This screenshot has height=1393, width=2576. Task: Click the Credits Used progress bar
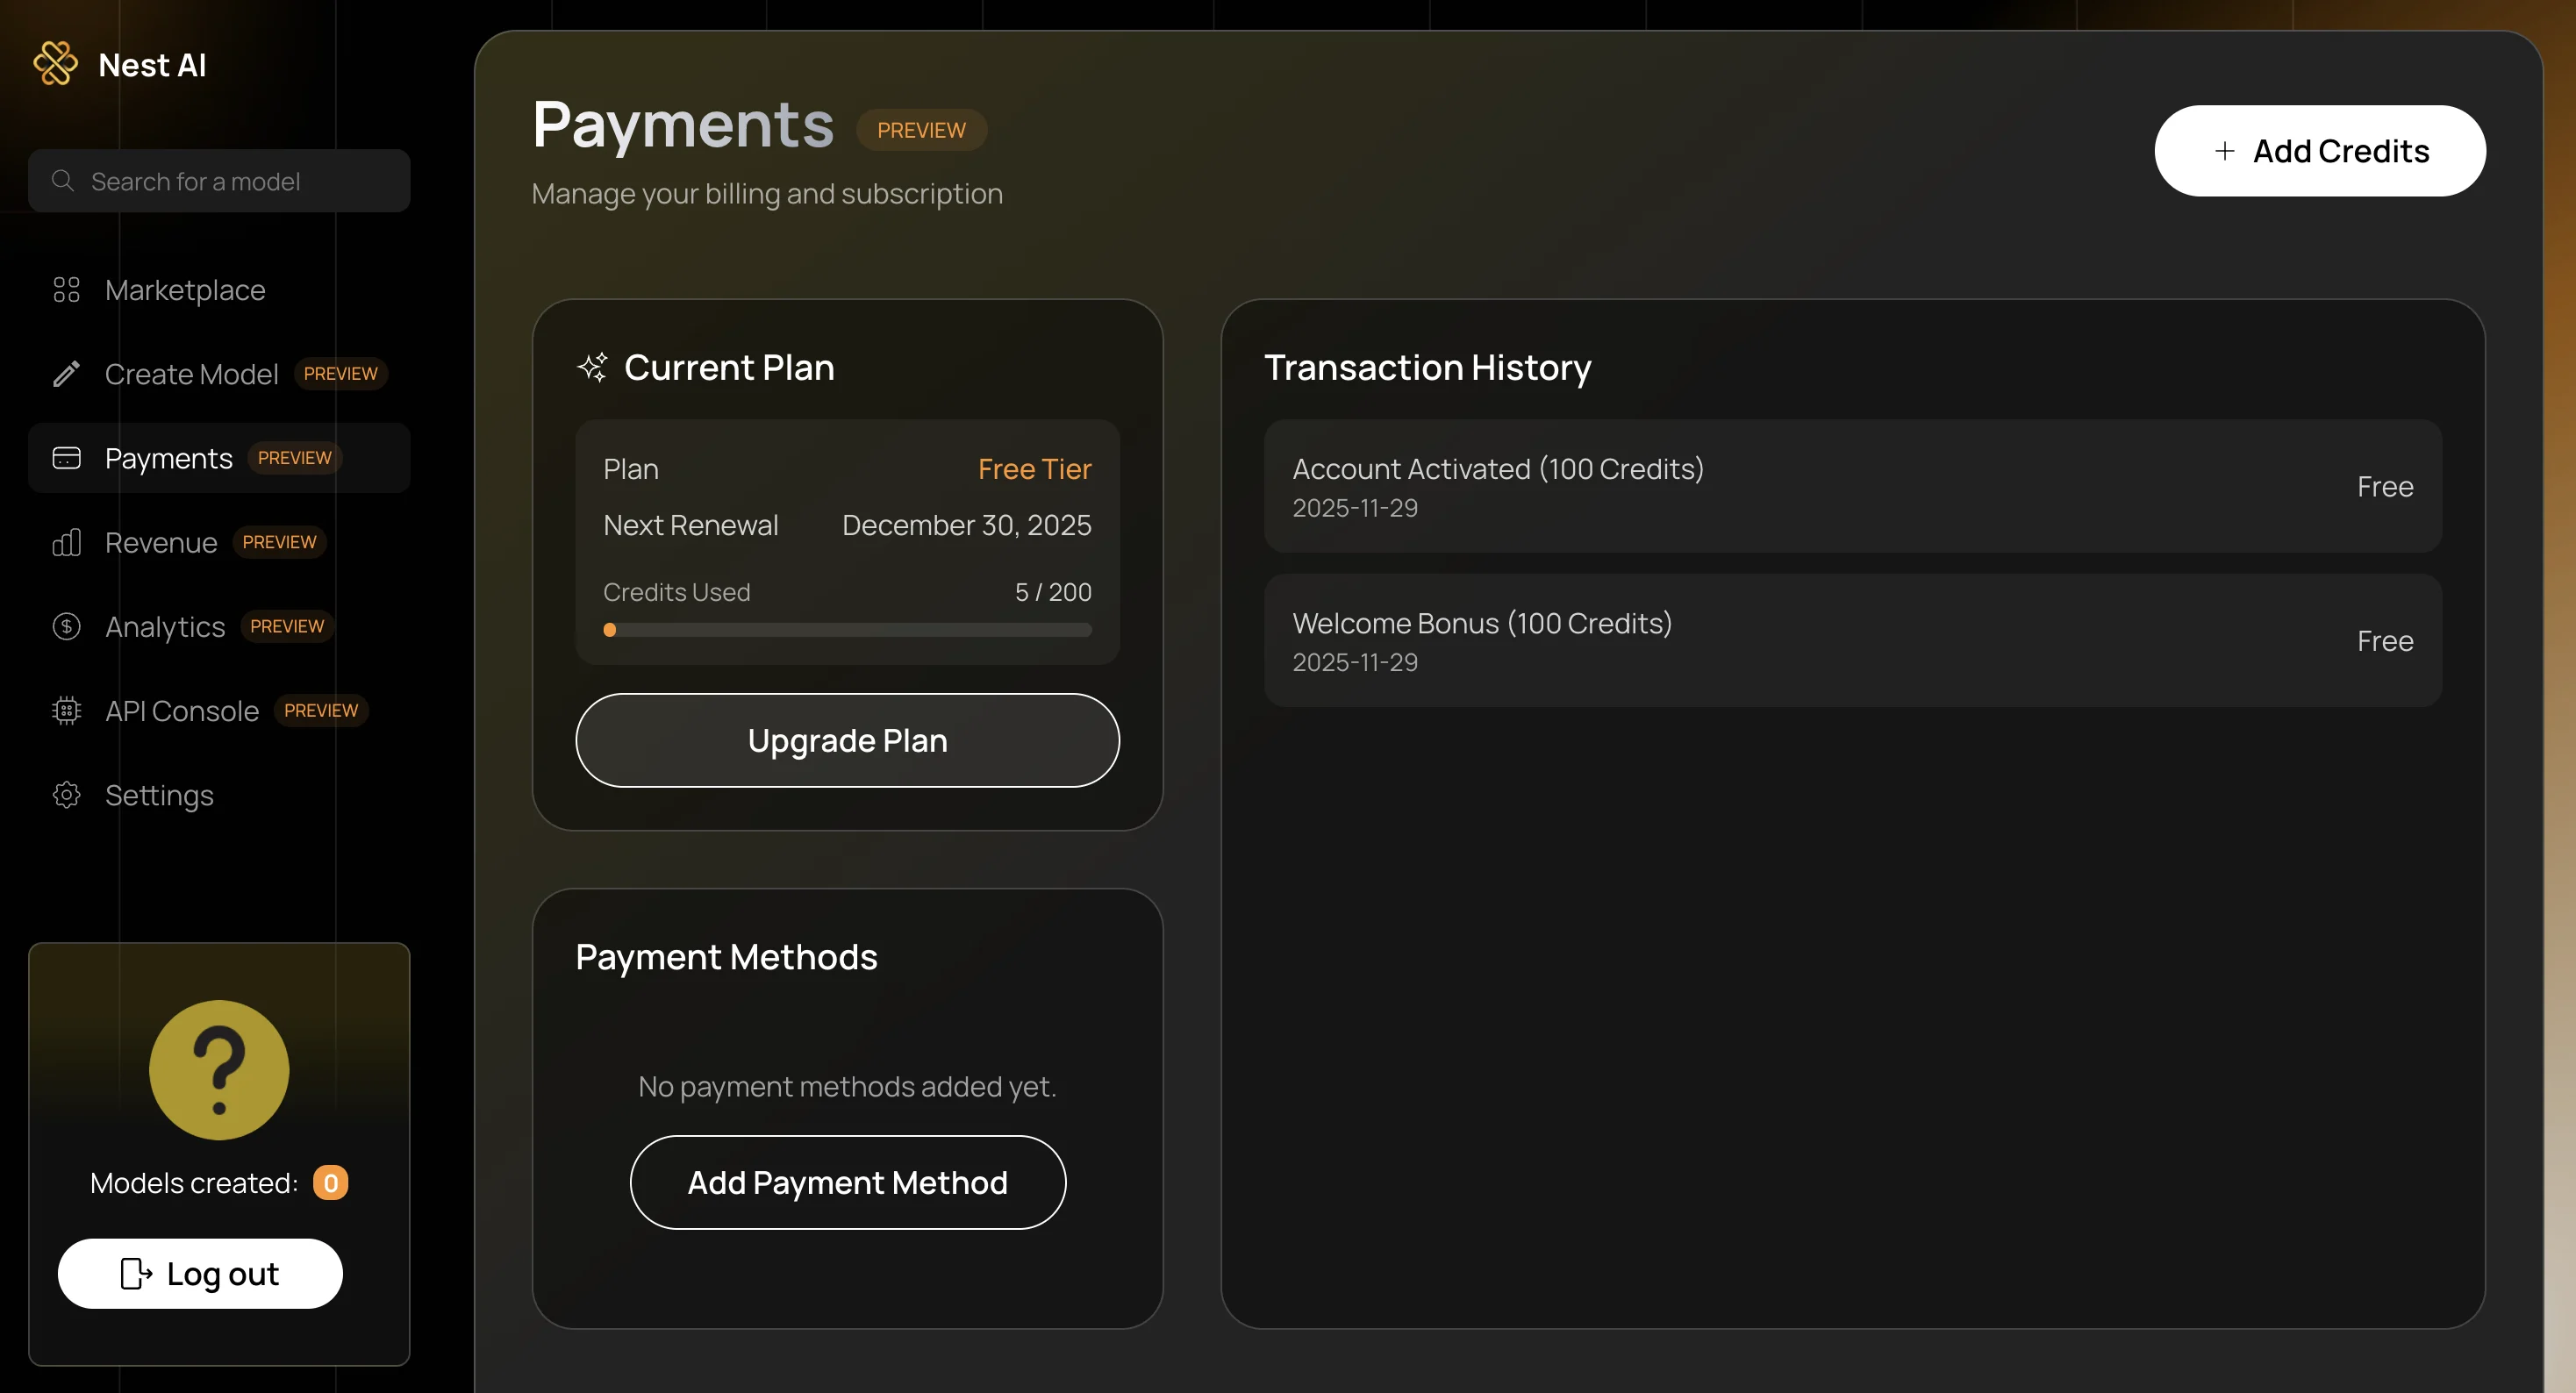tap(847, 630)
